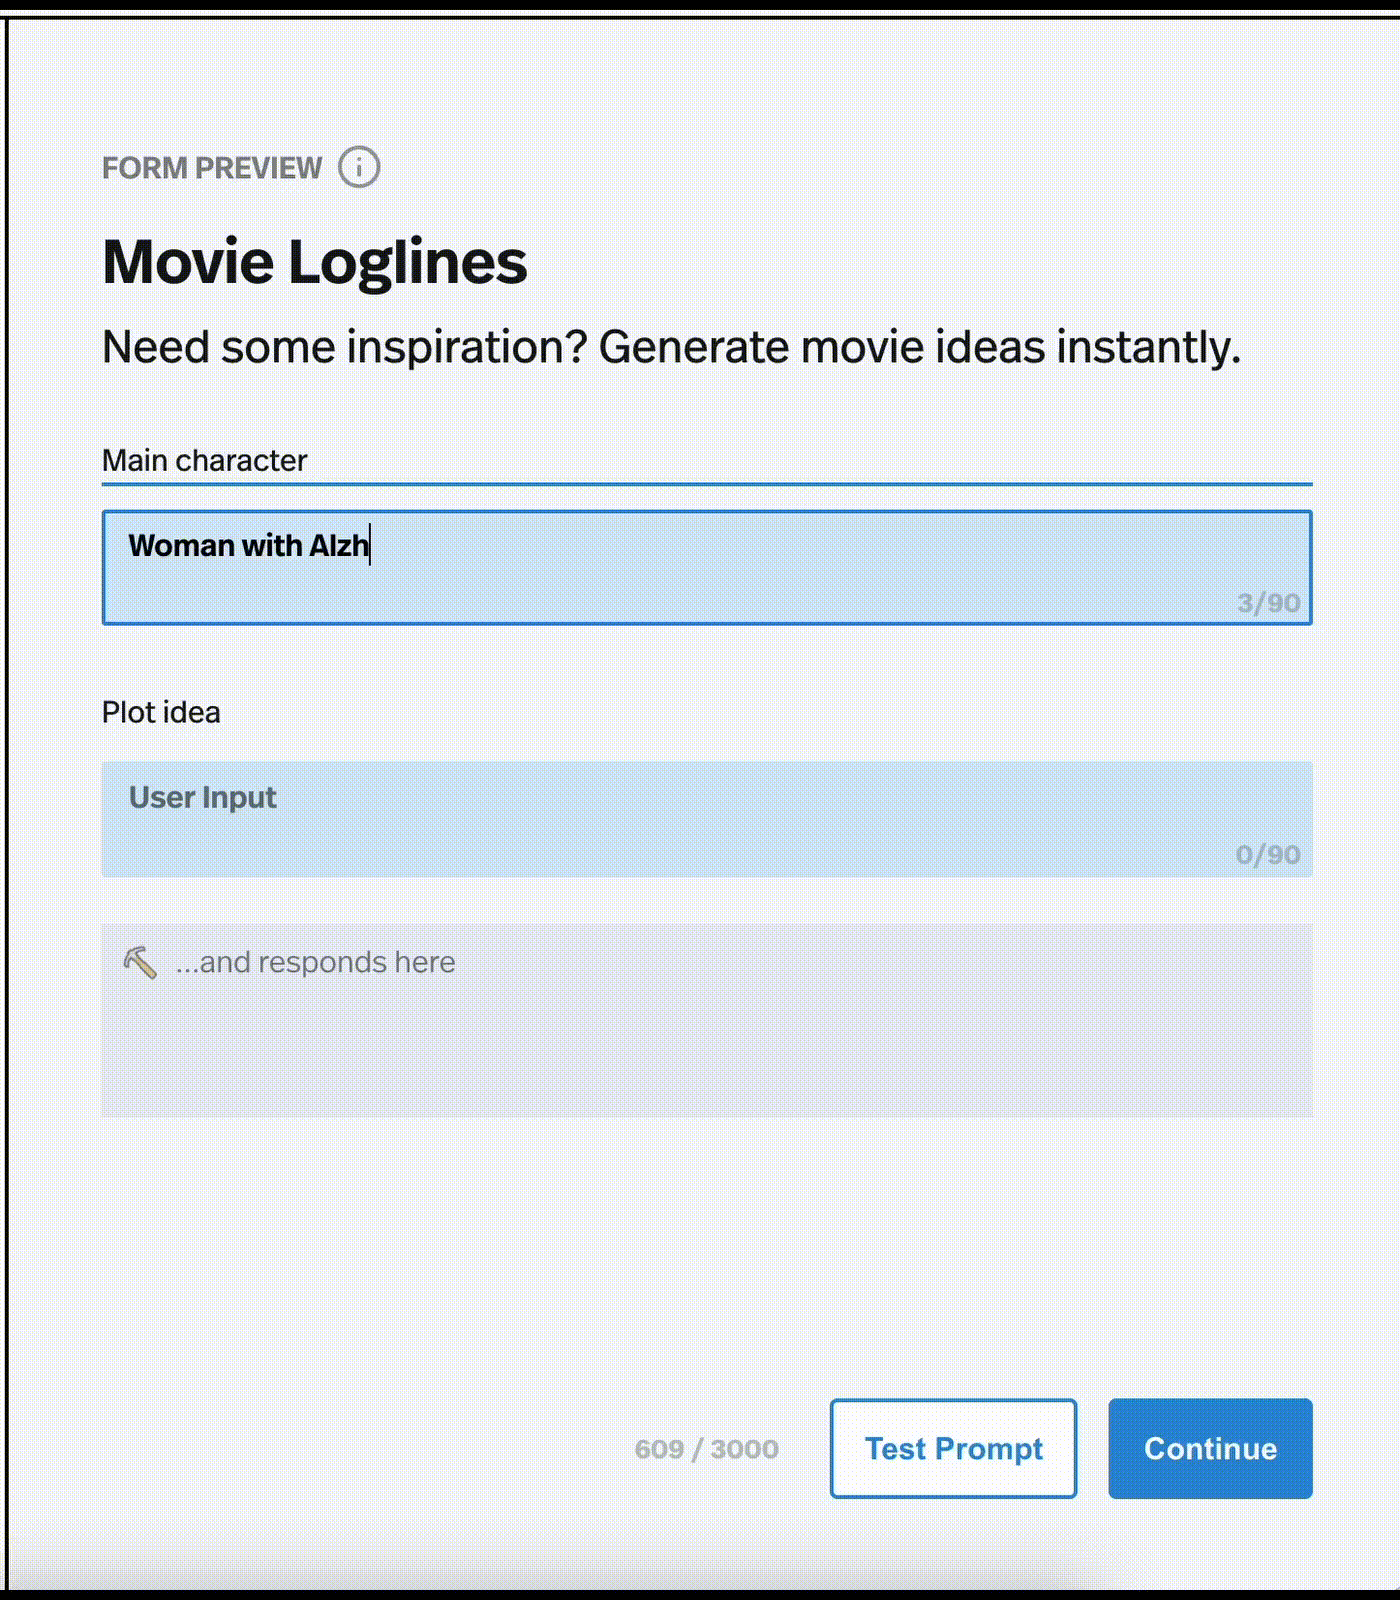Click the FORM PREVIEW label text
Viewport: 1400px width, 1600px height.
(212, 168)
